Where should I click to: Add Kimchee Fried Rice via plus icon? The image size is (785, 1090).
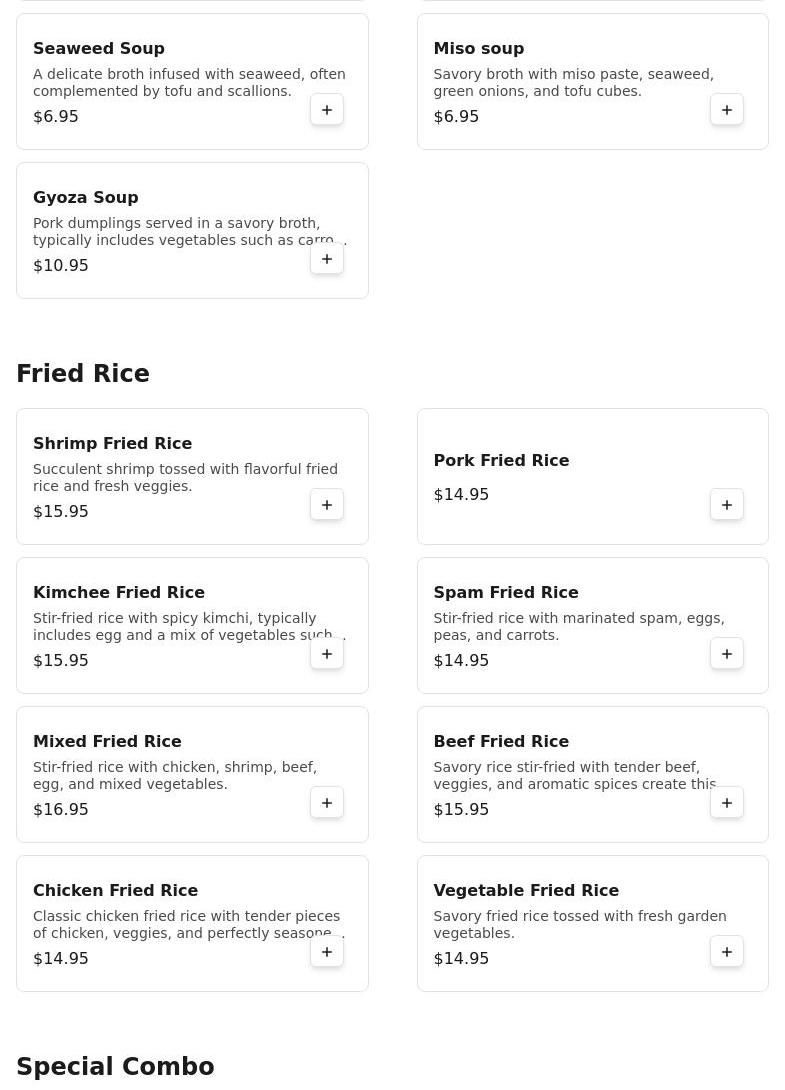(327, 654)
